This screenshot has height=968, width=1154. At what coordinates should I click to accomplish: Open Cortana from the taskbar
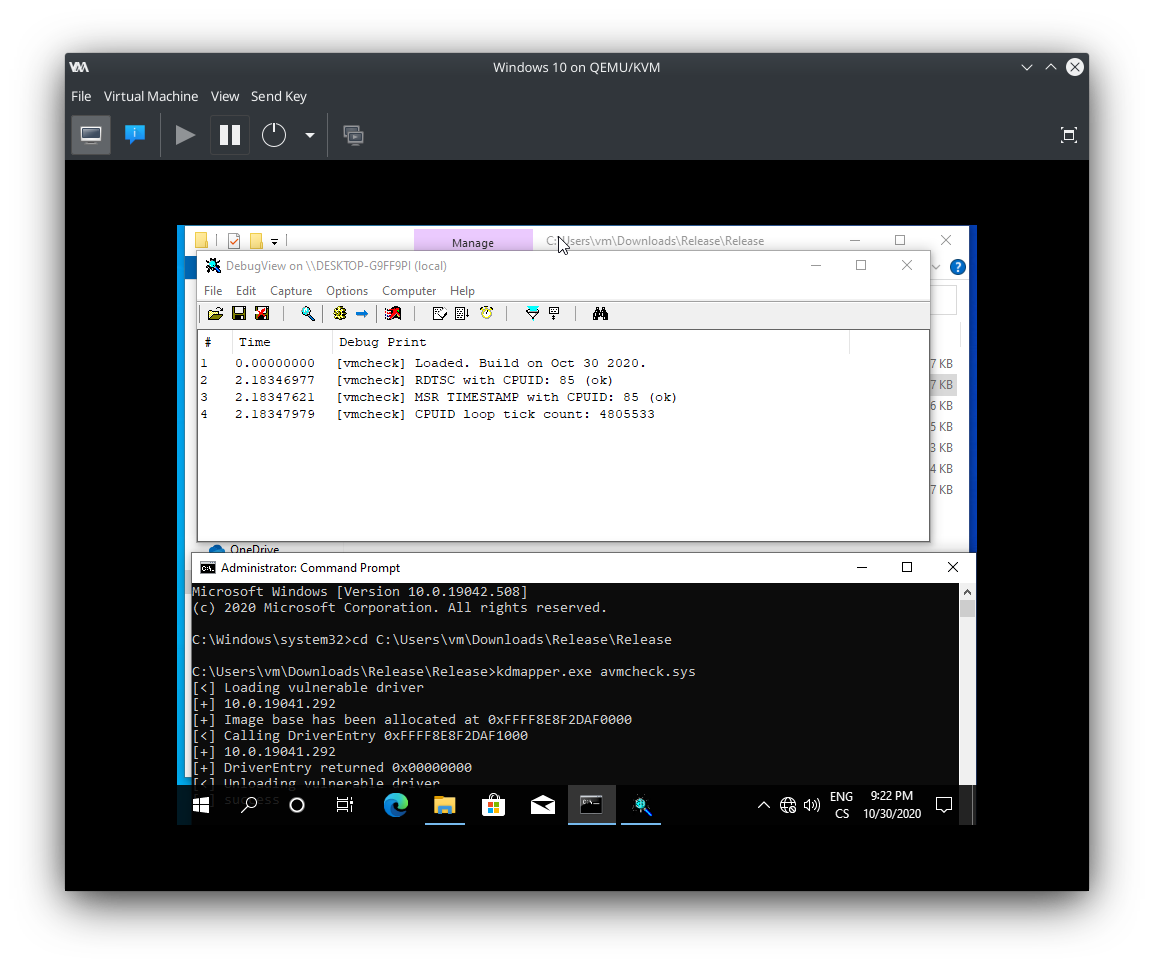[297, 805]
